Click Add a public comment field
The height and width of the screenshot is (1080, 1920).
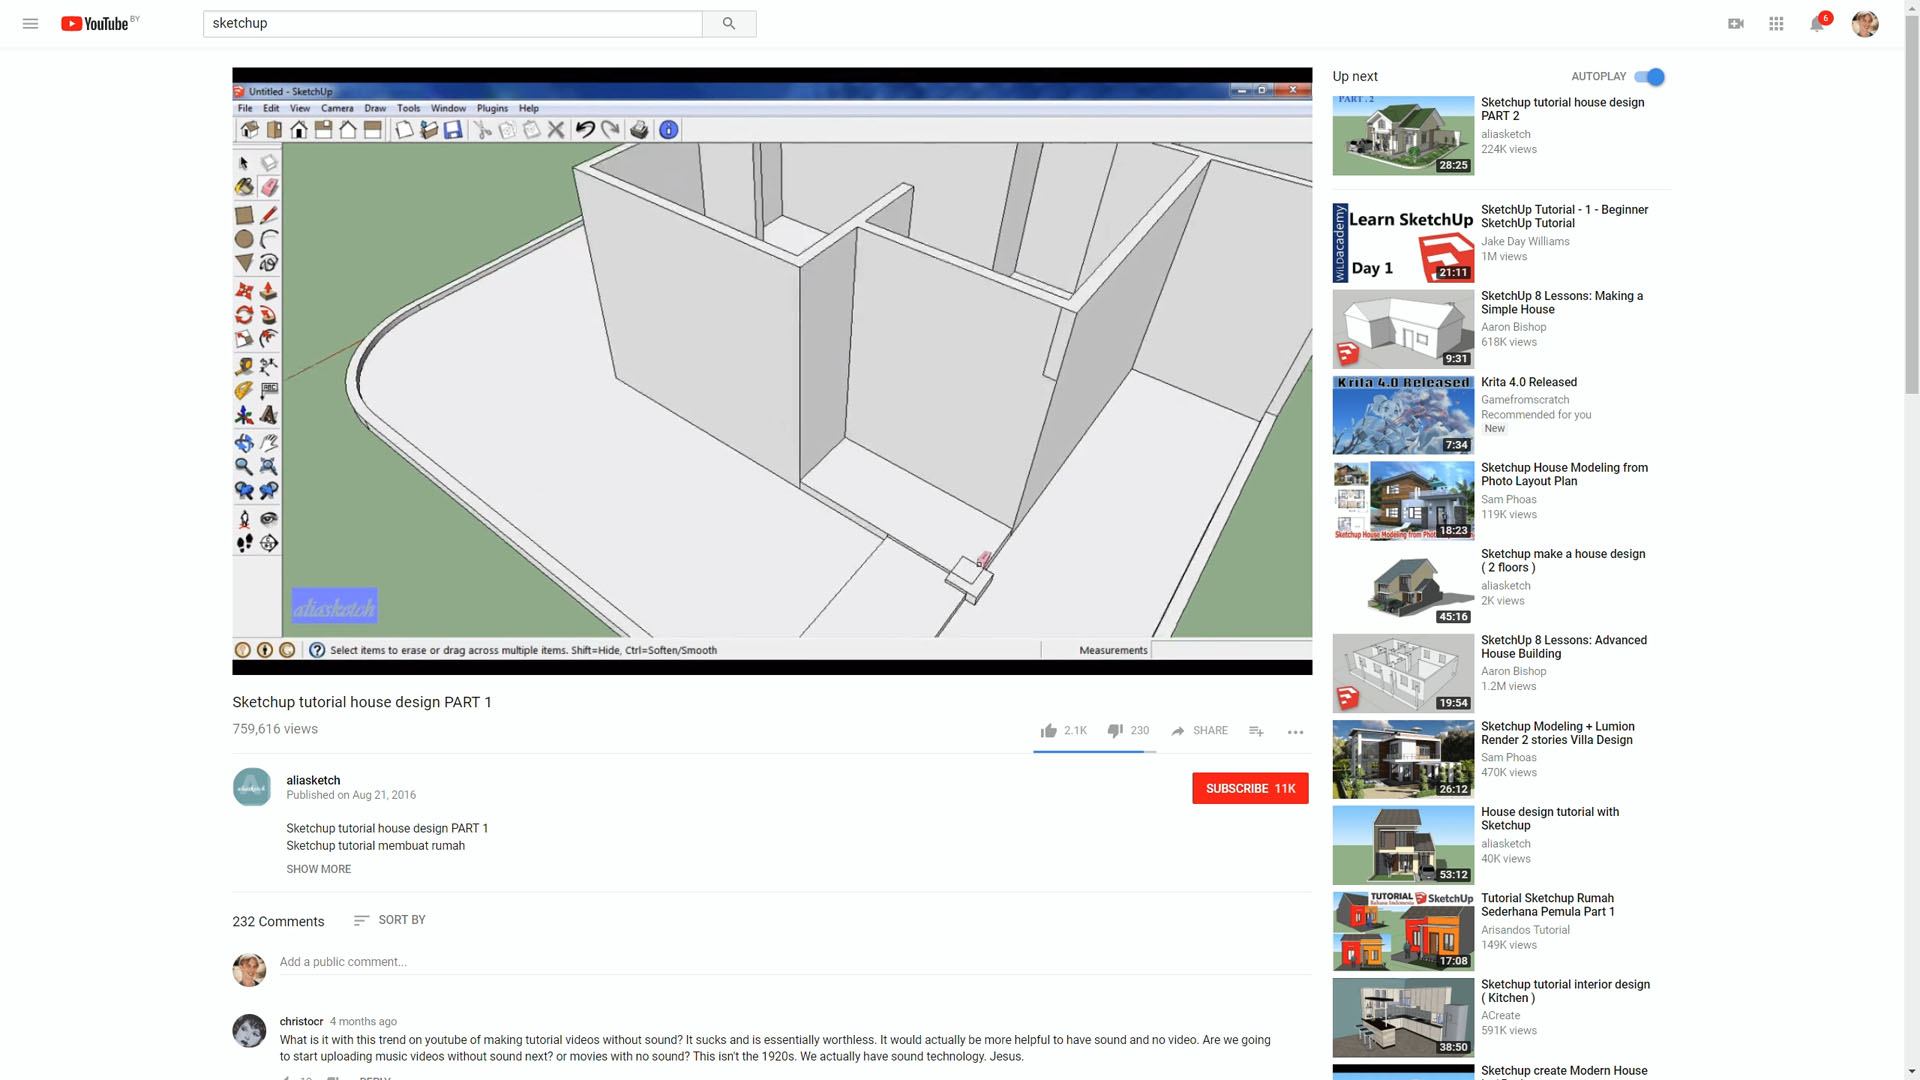[x=795, y=962]
